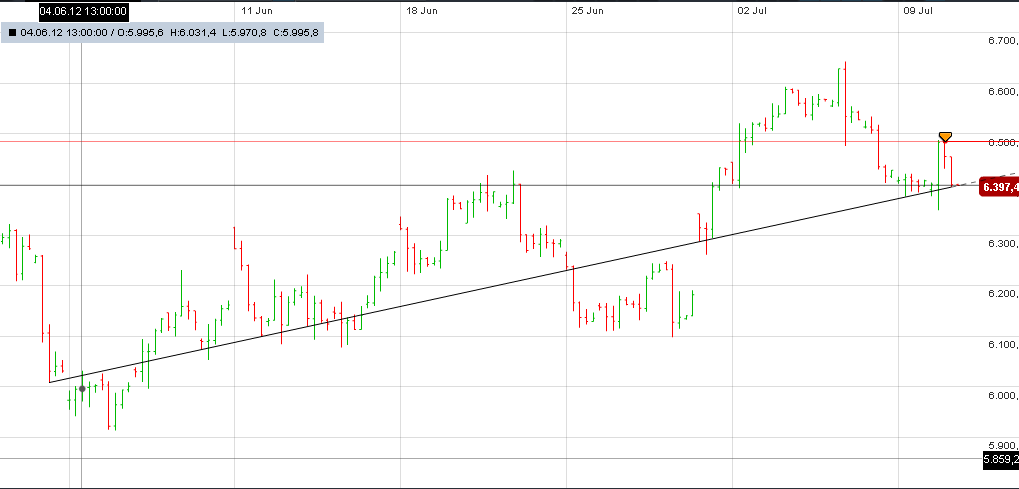Click the black square in the OHLC legend
Image resolution: width=1019 pixels, height=489 pixels.
point(12,32)
